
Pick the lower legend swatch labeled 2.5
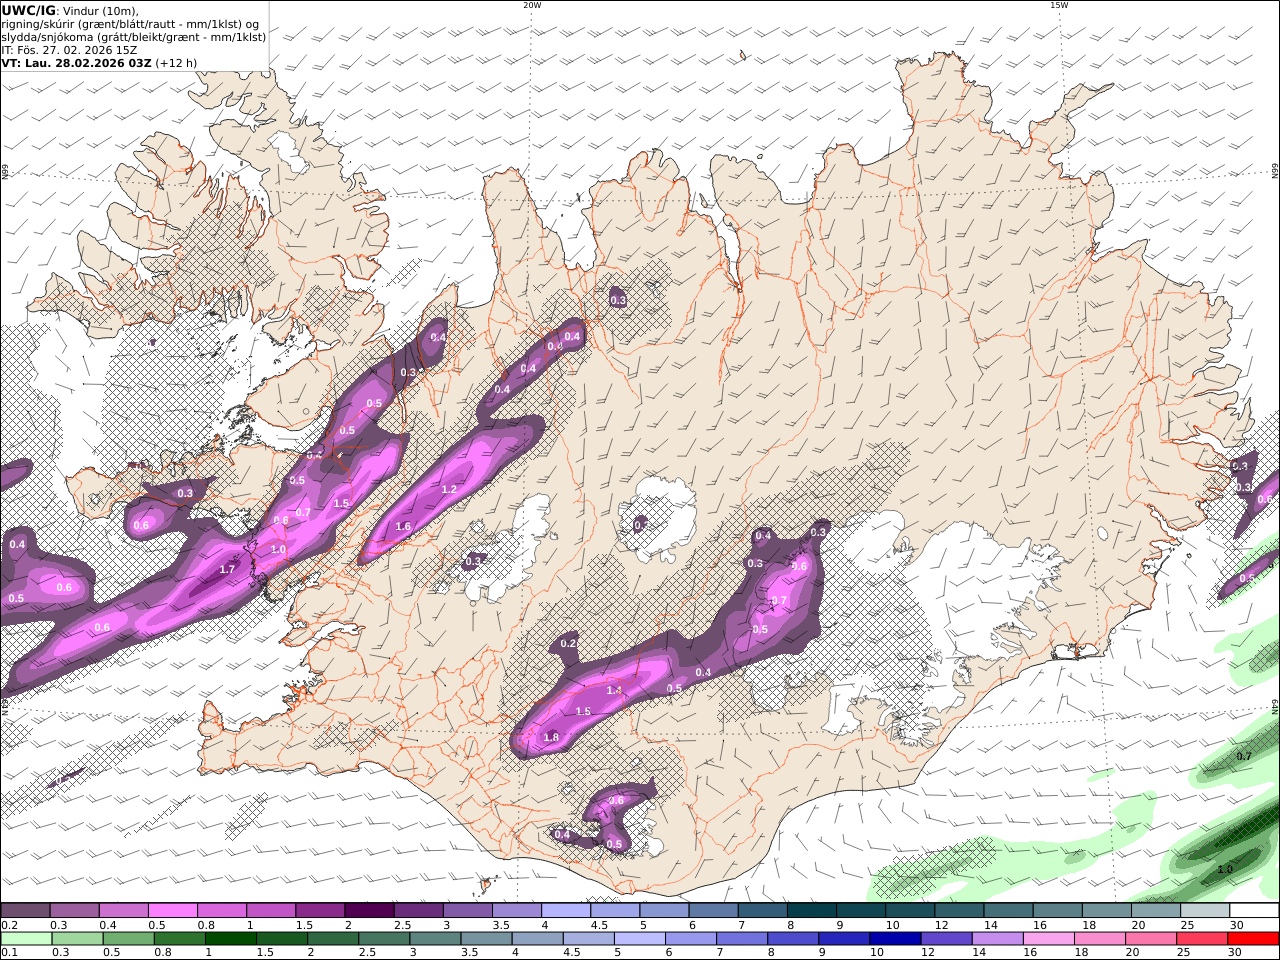point(384,938)
